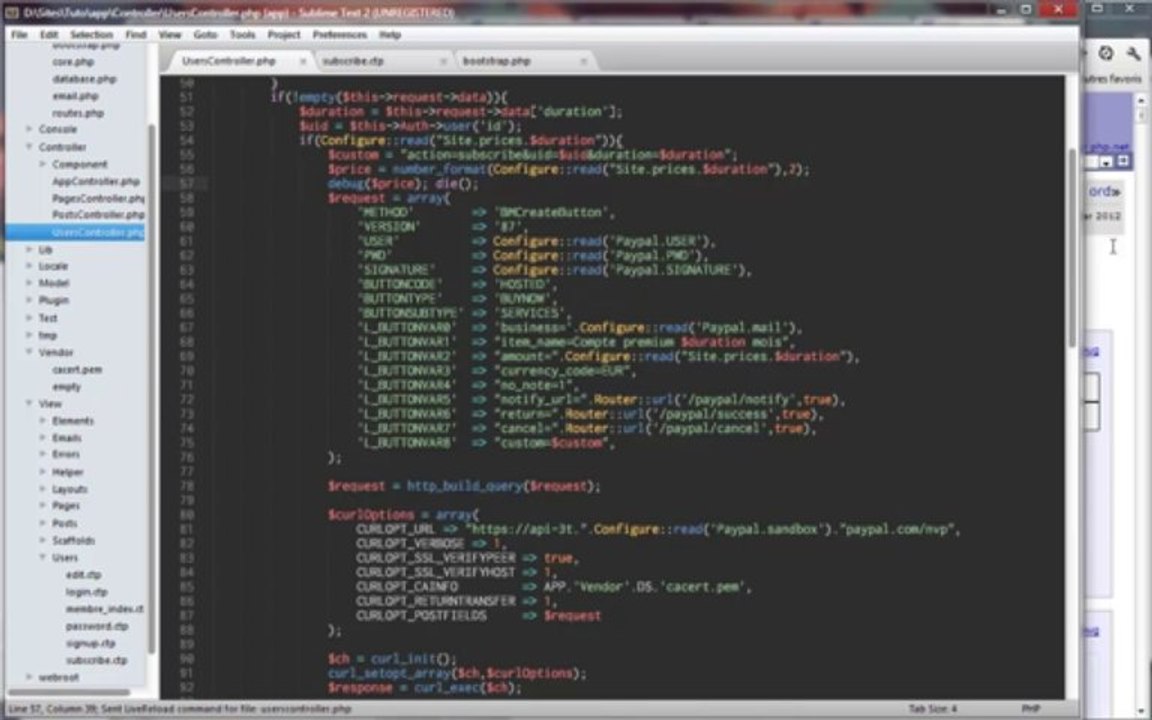The width and height of the screenshot is (1152, 720).
Task: Open subscribe.ctp in the sidebar tree
Action: click(96, 660)
